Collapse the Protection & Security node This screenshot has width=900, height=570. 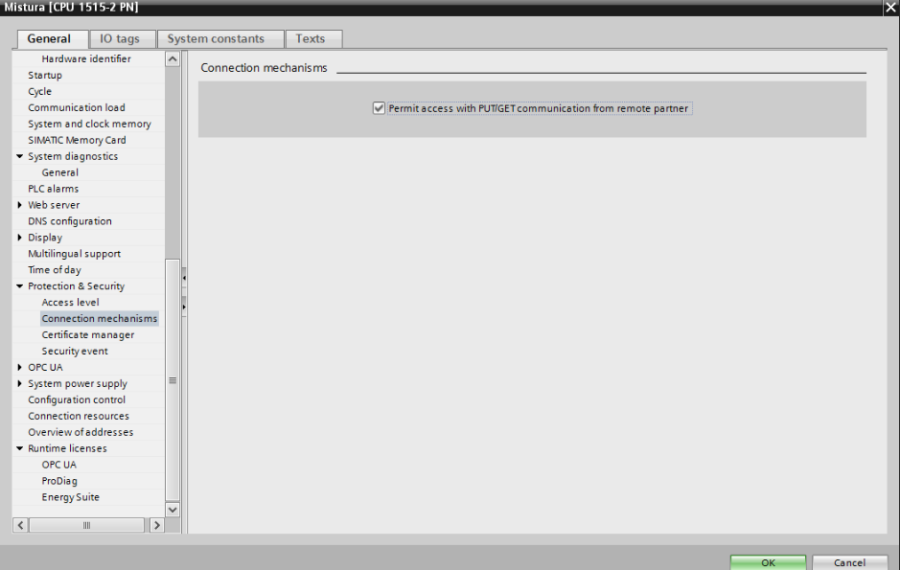point(20,287)
